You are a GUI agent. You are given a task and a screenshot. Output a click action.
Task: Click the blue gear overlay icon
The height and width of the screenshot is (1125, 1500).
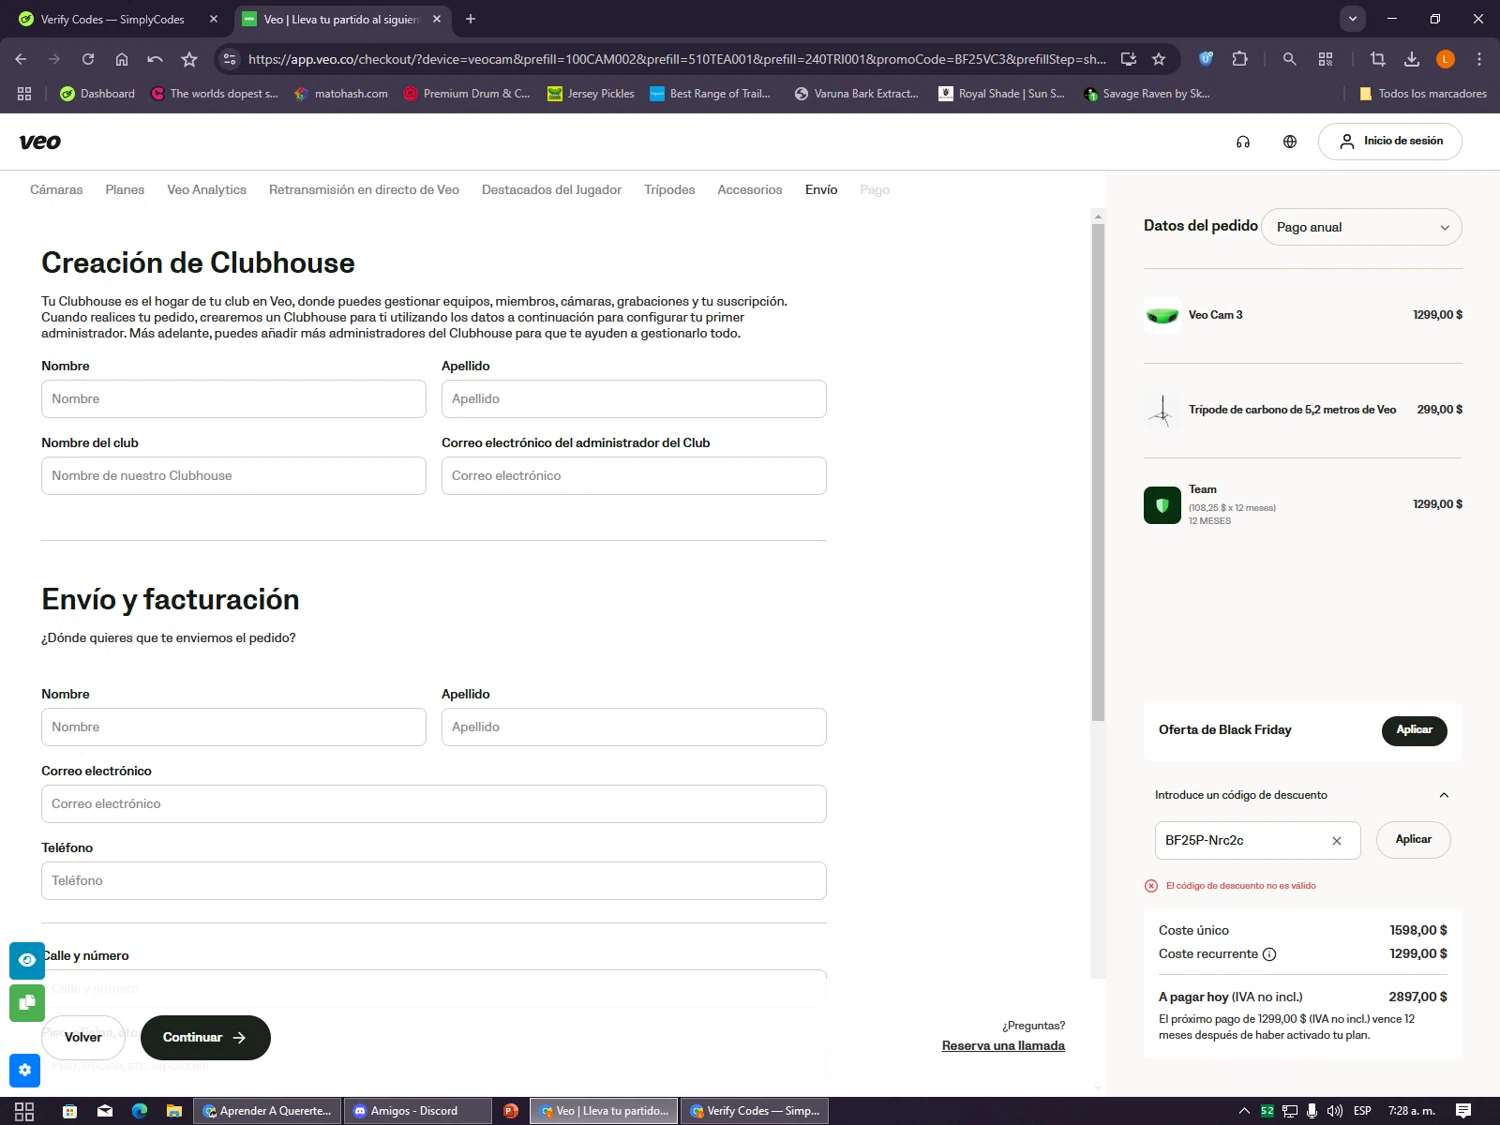click(x=25, y=1071)
